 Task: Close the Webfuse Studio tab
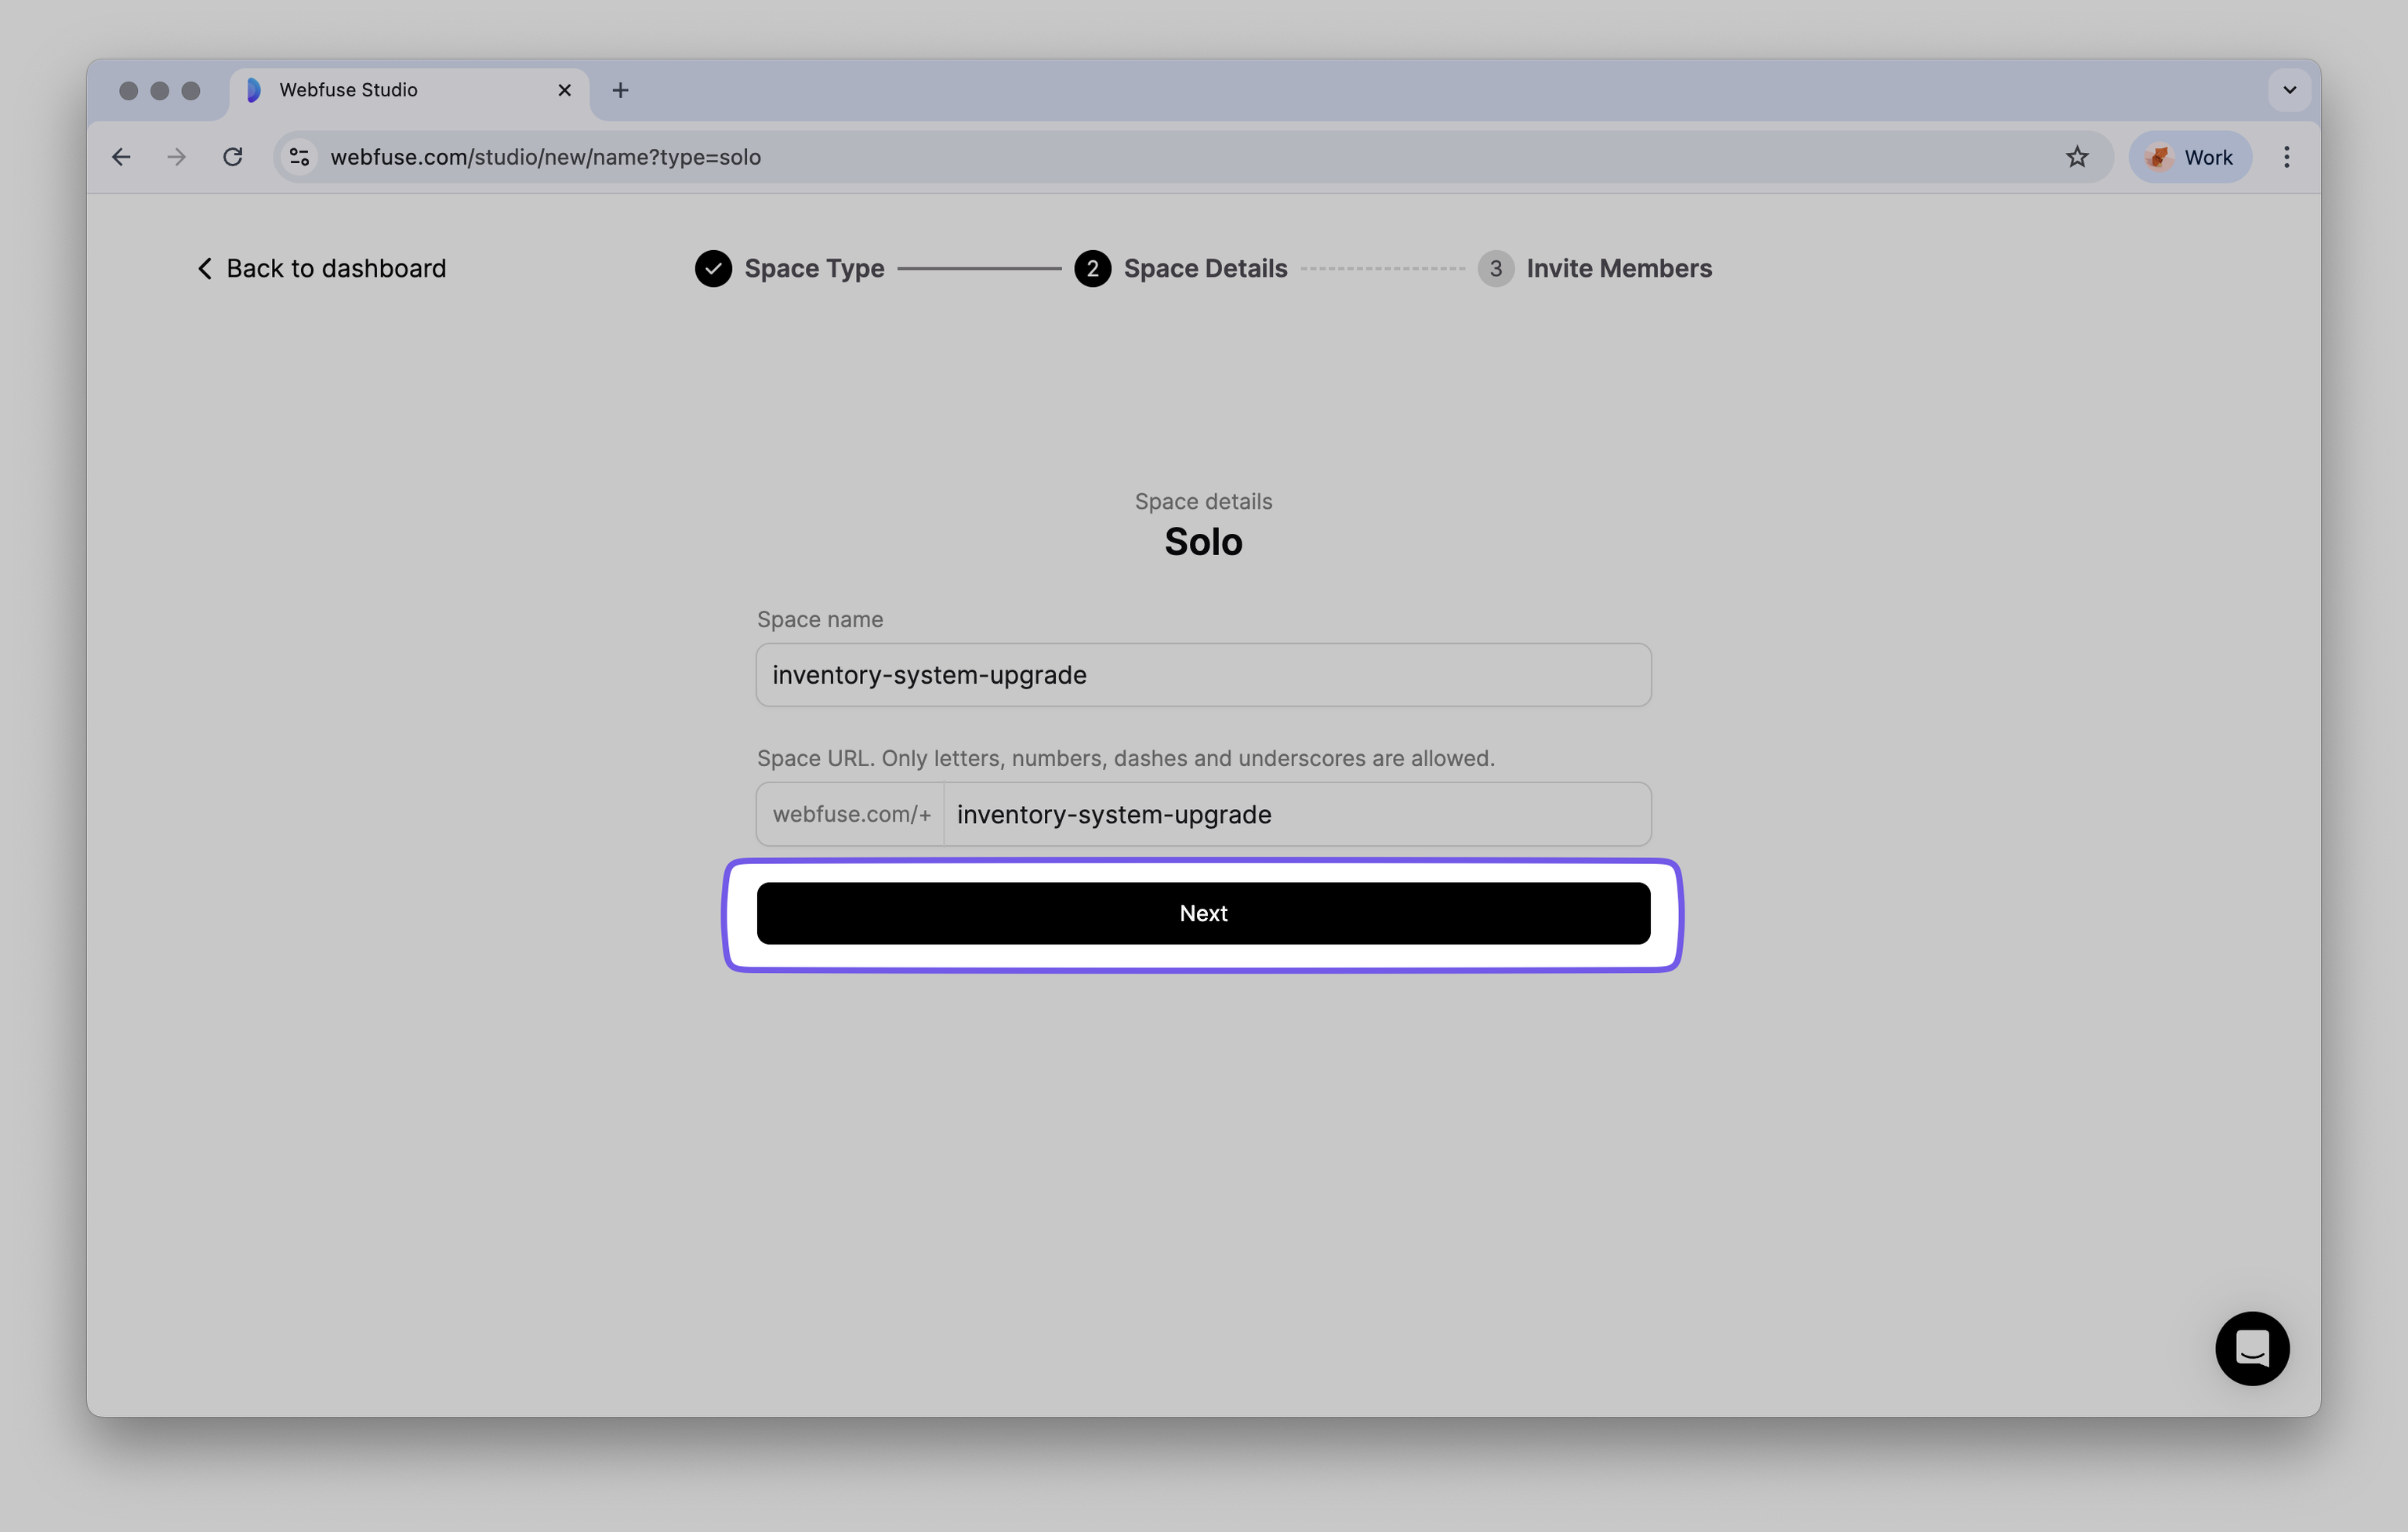coord(564,90)
